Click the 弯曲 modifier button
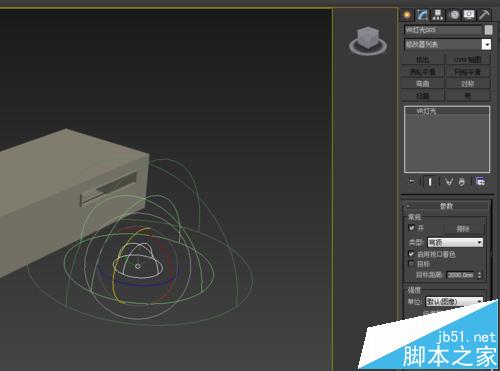The width and height of the screenshot is (500, 371). pyautogui.click(x=423, y=84)
